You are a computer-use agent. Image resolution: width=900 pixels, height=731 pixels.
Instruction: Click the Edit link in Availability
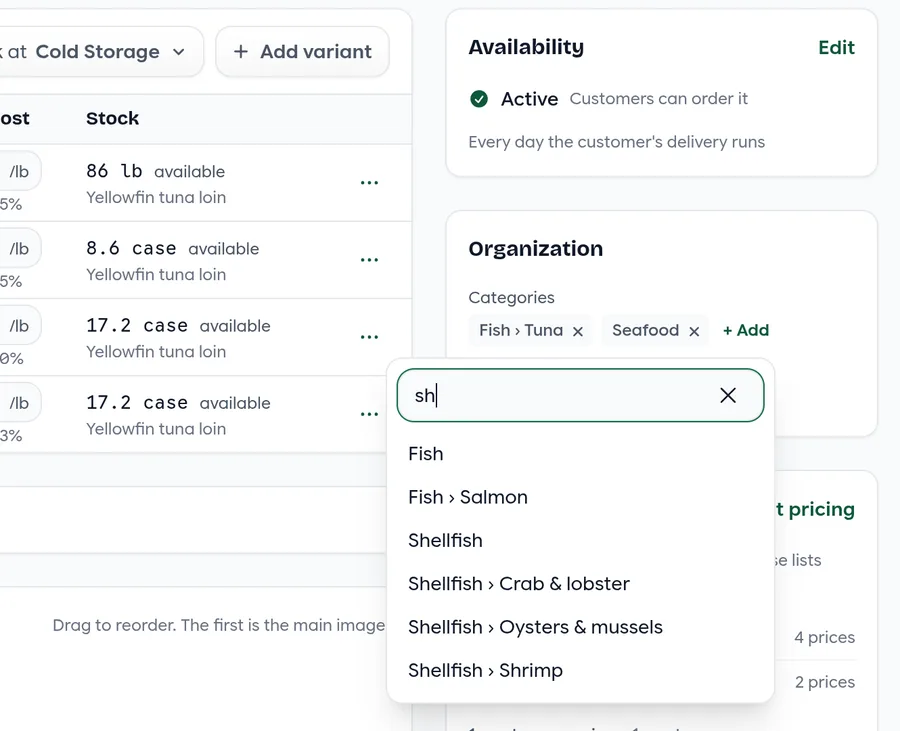(836, 48)
